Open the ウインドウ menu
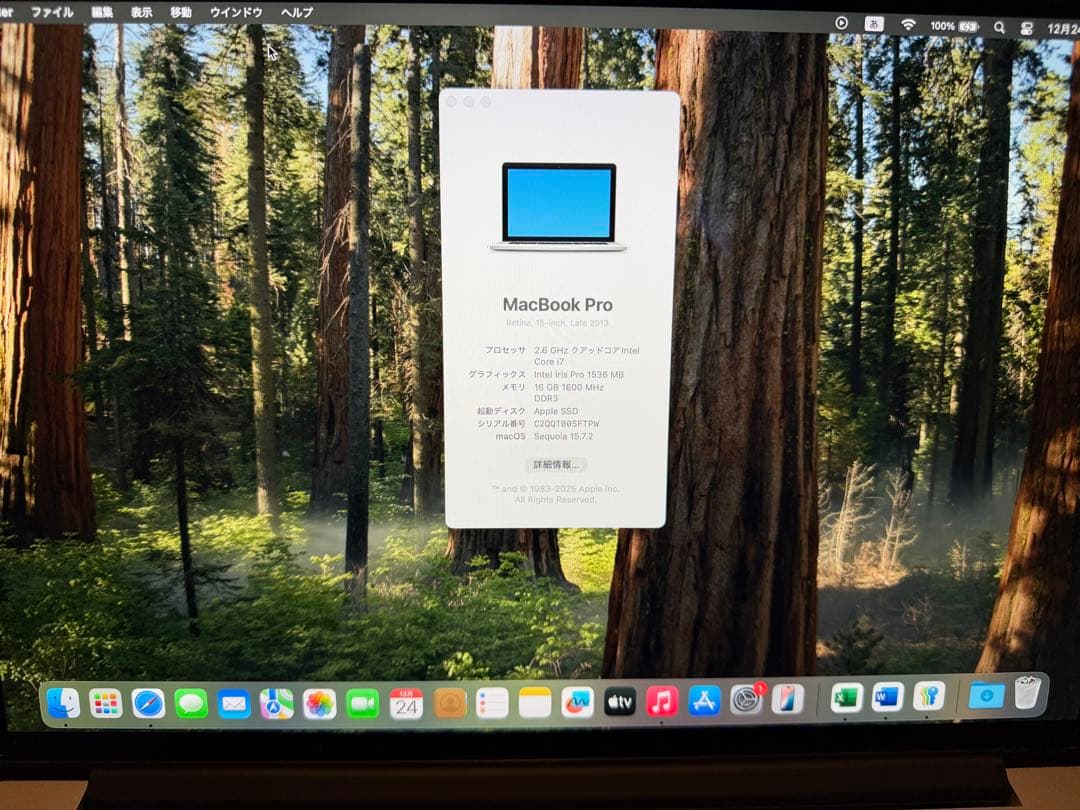Screen dimensions: 1080x810 [235, 13]
